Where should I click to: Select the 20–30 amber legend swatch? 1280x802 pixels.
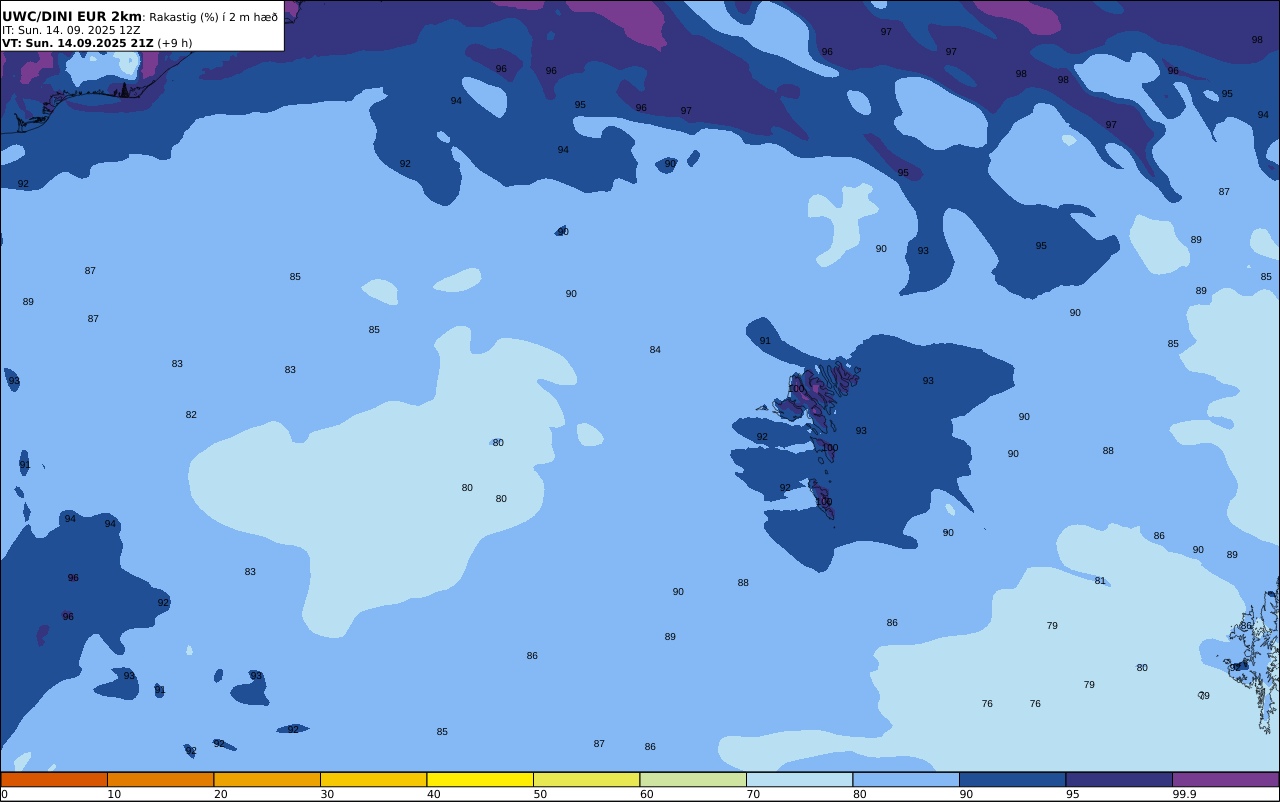[x=267, y=779]
